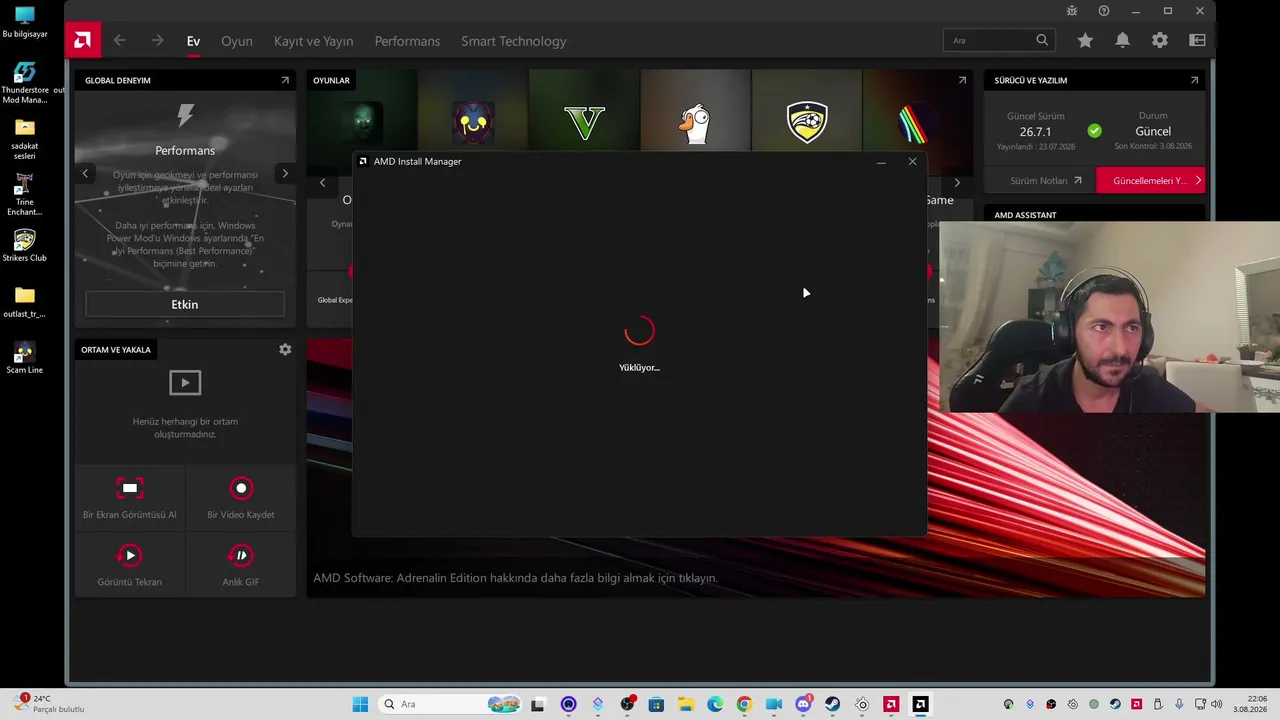Open the taskbar clock showing 22:06
Viewport: 1280px width, 720px height.
pyautogui.click(x=1250, y=704)
